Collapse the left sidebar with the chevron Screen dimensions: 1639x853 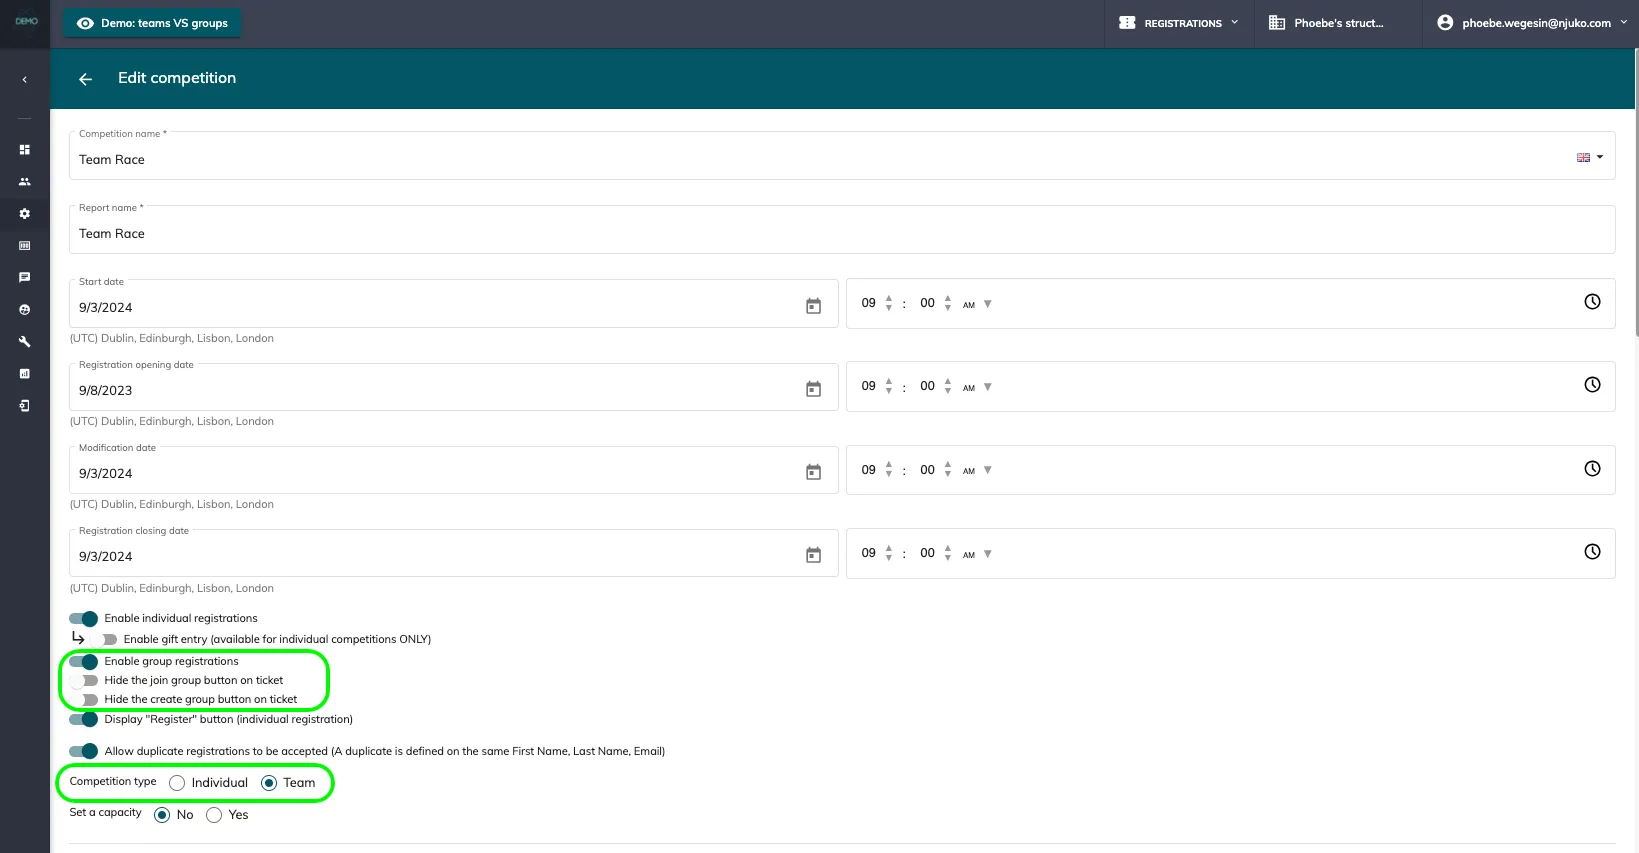[24, 80]
